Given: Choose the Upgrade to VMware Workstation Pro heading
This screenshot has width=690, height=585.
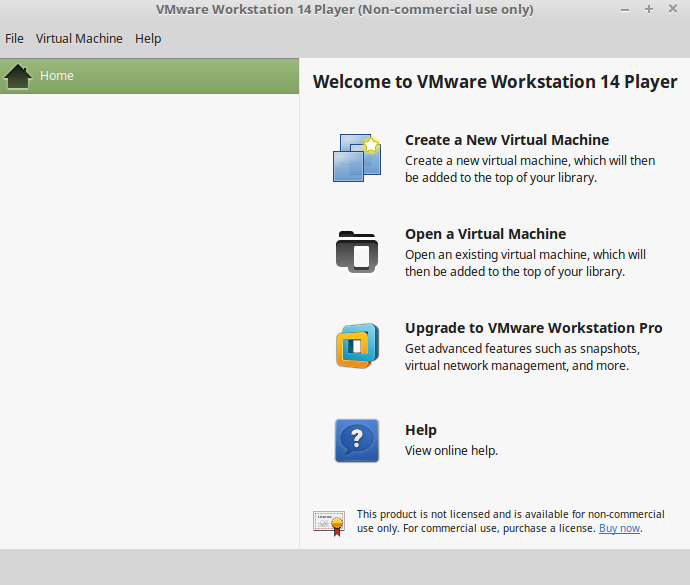Looking at the screenshot, I should point(533,328).
